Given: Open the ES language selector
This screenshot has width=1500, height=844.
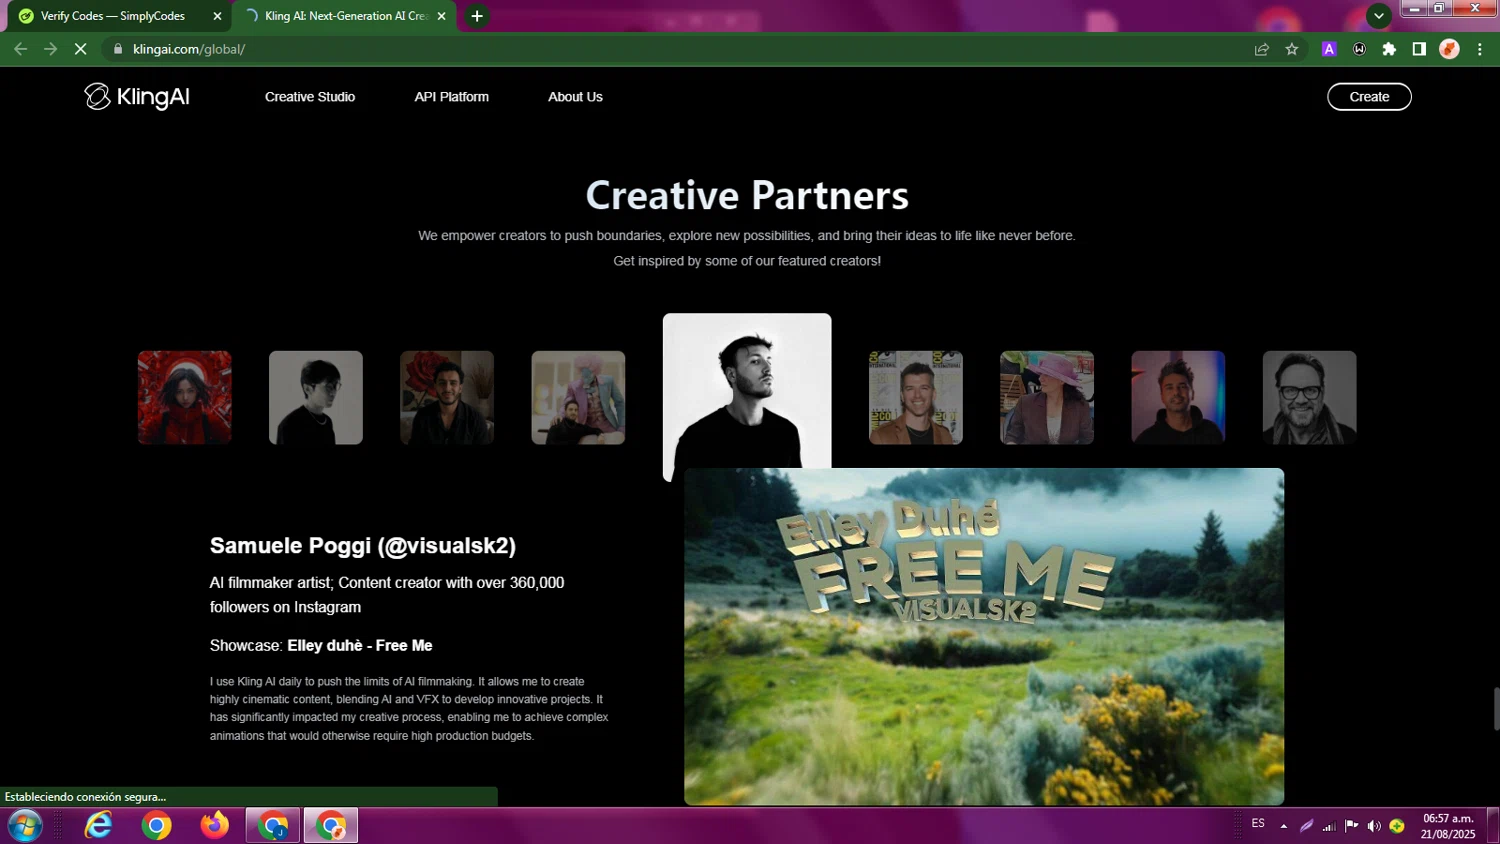Looking at the screenshot, I should point(1258,824).
